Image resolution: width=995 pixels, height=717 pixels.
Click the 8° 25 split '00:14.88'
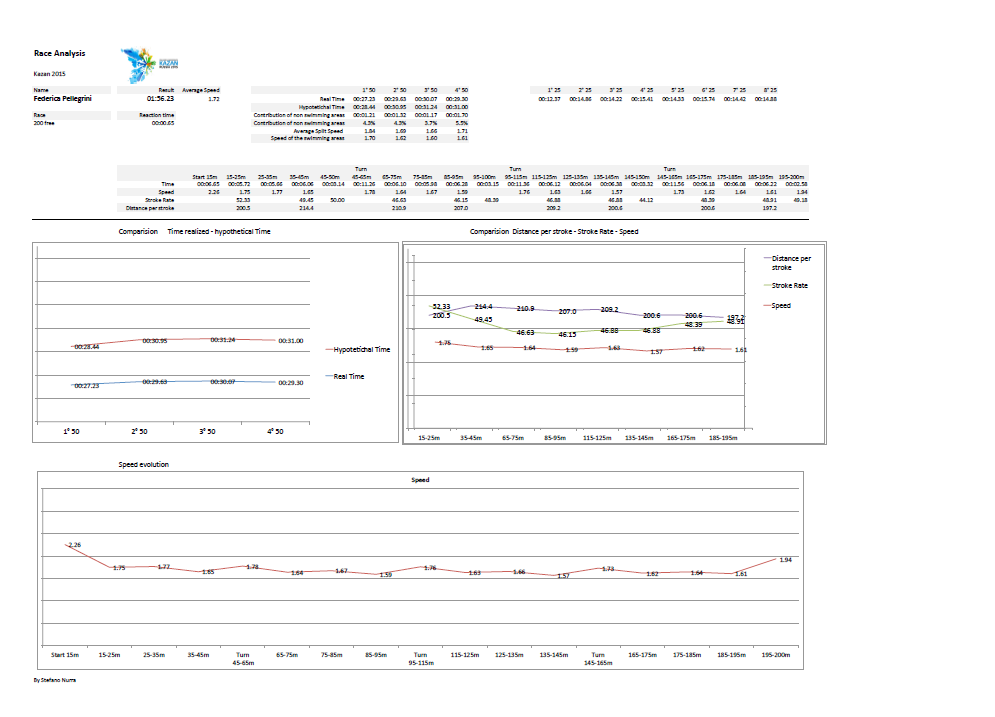(x=765, y=99)
